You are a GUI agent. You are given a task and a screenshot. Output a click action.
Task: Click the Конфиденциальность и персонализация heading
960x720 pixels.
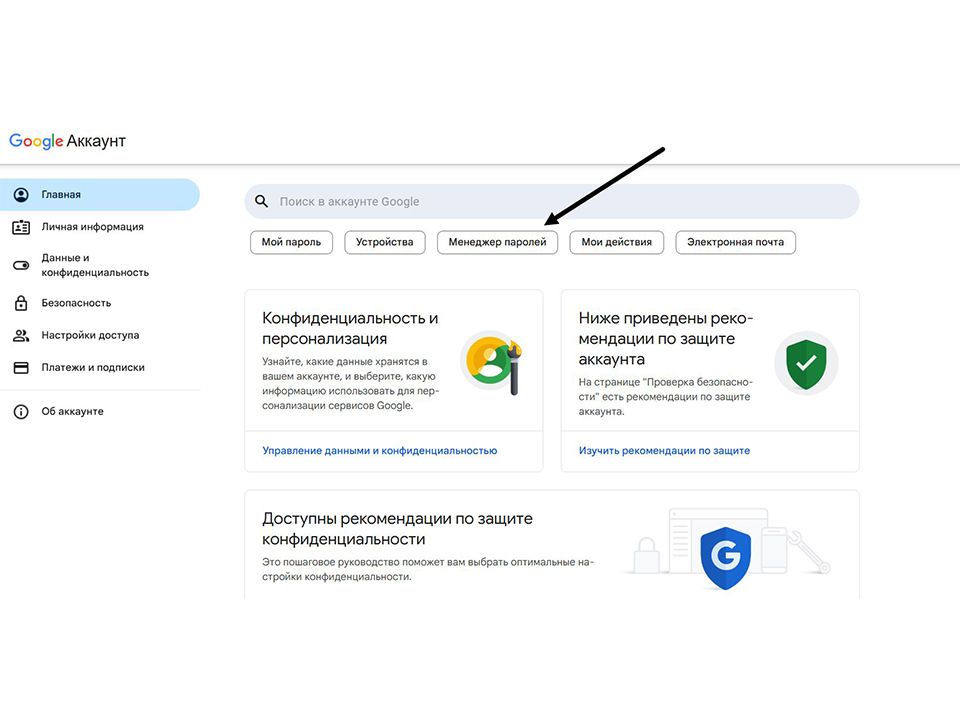(x=350, y=328)
